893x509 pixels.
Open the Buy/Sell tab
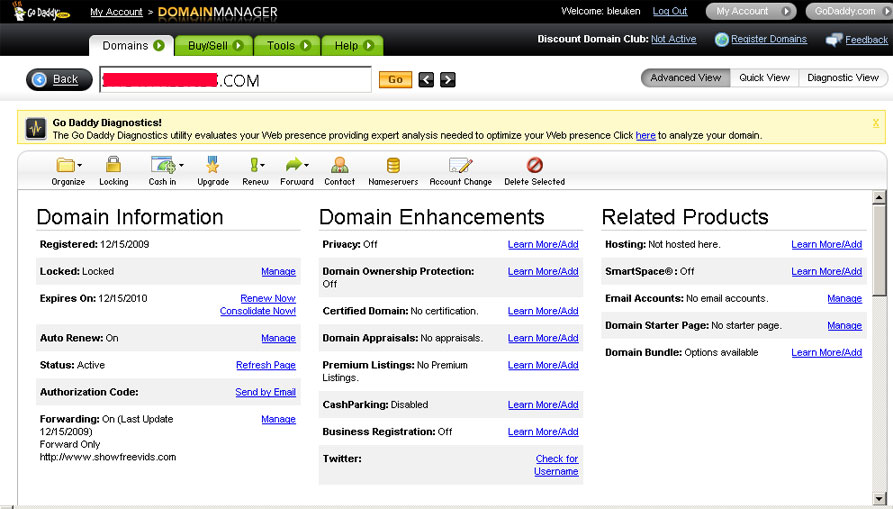(214, 46)
